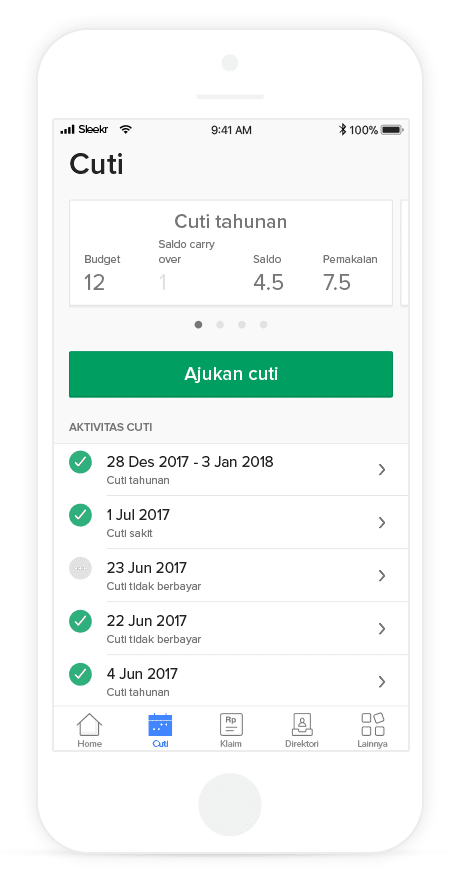Expand the 1 Jul 2017 entry chevron
This screenshot has height=870, width=460.
point(382,523)
